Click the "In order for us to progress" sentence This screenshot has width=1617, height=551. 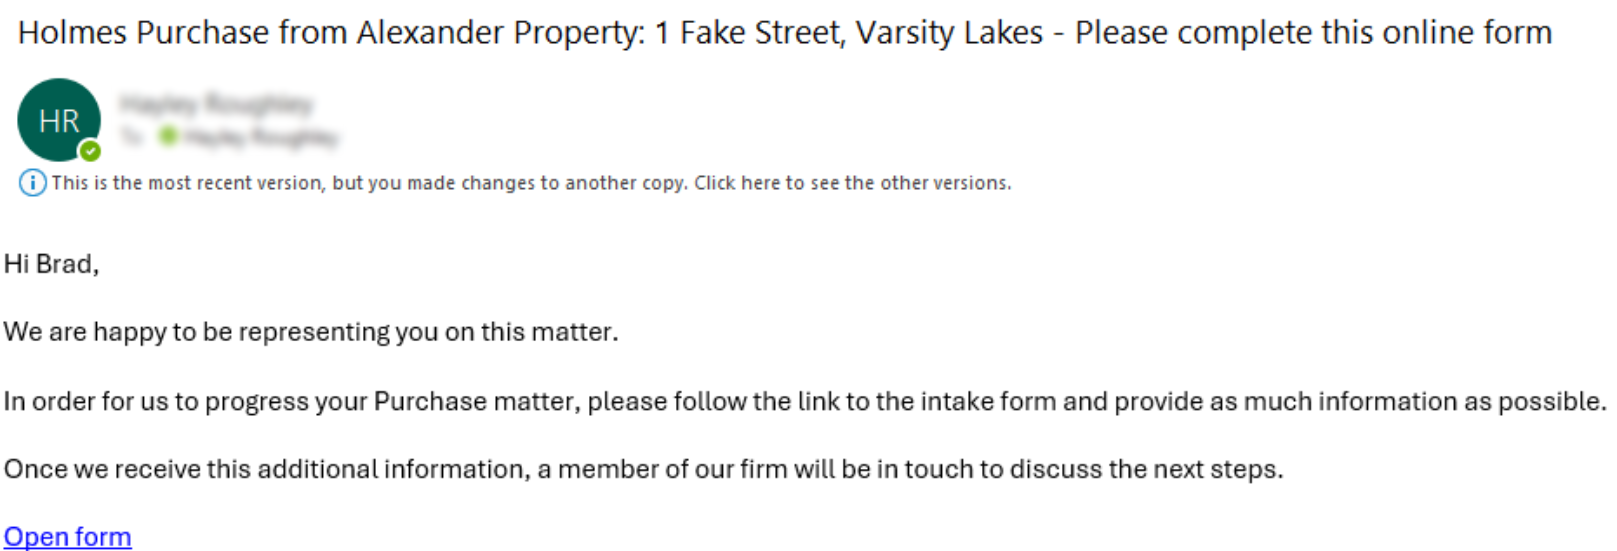coord(805,402)
